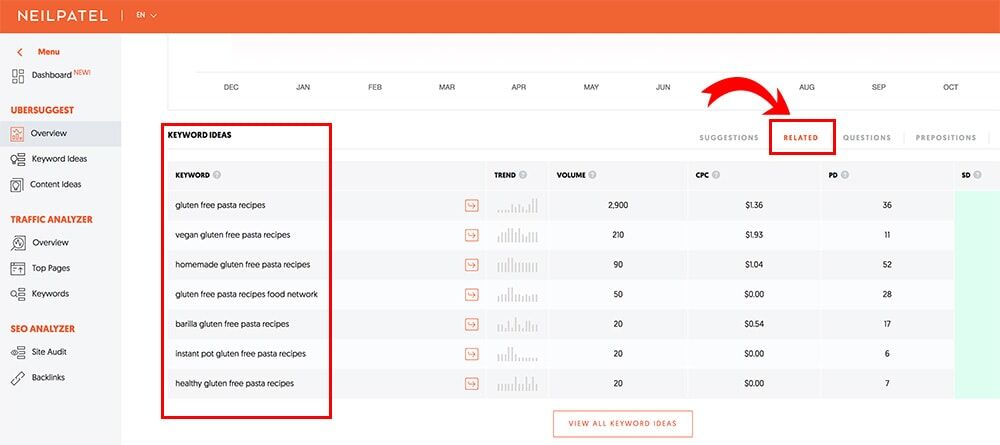The width and height of the screenshot is (1000, 445).
Task: Click the Content Ideas sidebar icon
Action: pyautogui.click(x=18, y=185)
